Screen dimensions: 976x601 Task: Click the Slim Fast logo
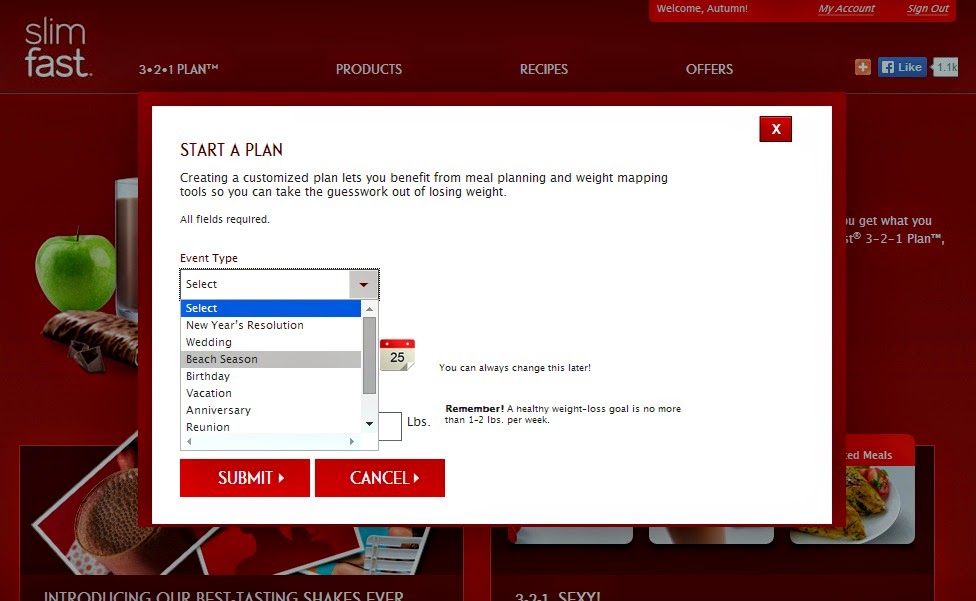[x=58, y=49]
